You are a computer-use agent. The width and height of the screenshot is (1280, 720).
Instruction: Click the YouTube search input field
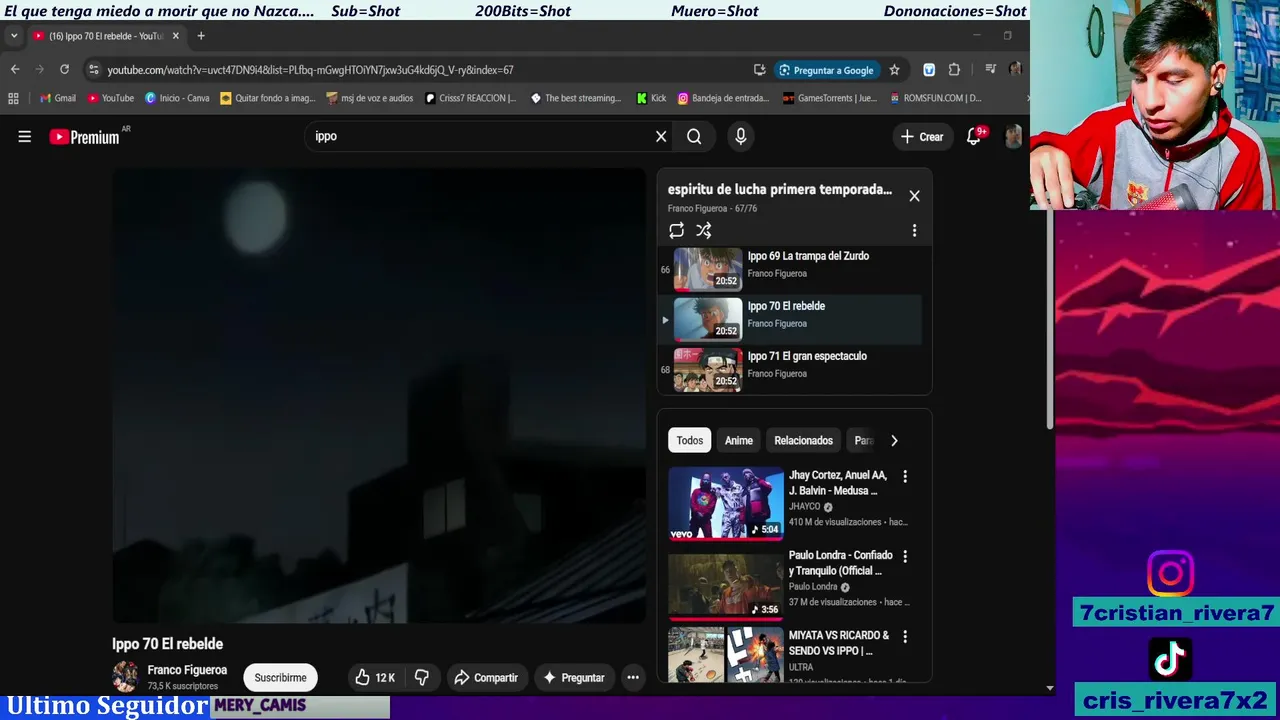pyautogui.click(x=480, y=137)
